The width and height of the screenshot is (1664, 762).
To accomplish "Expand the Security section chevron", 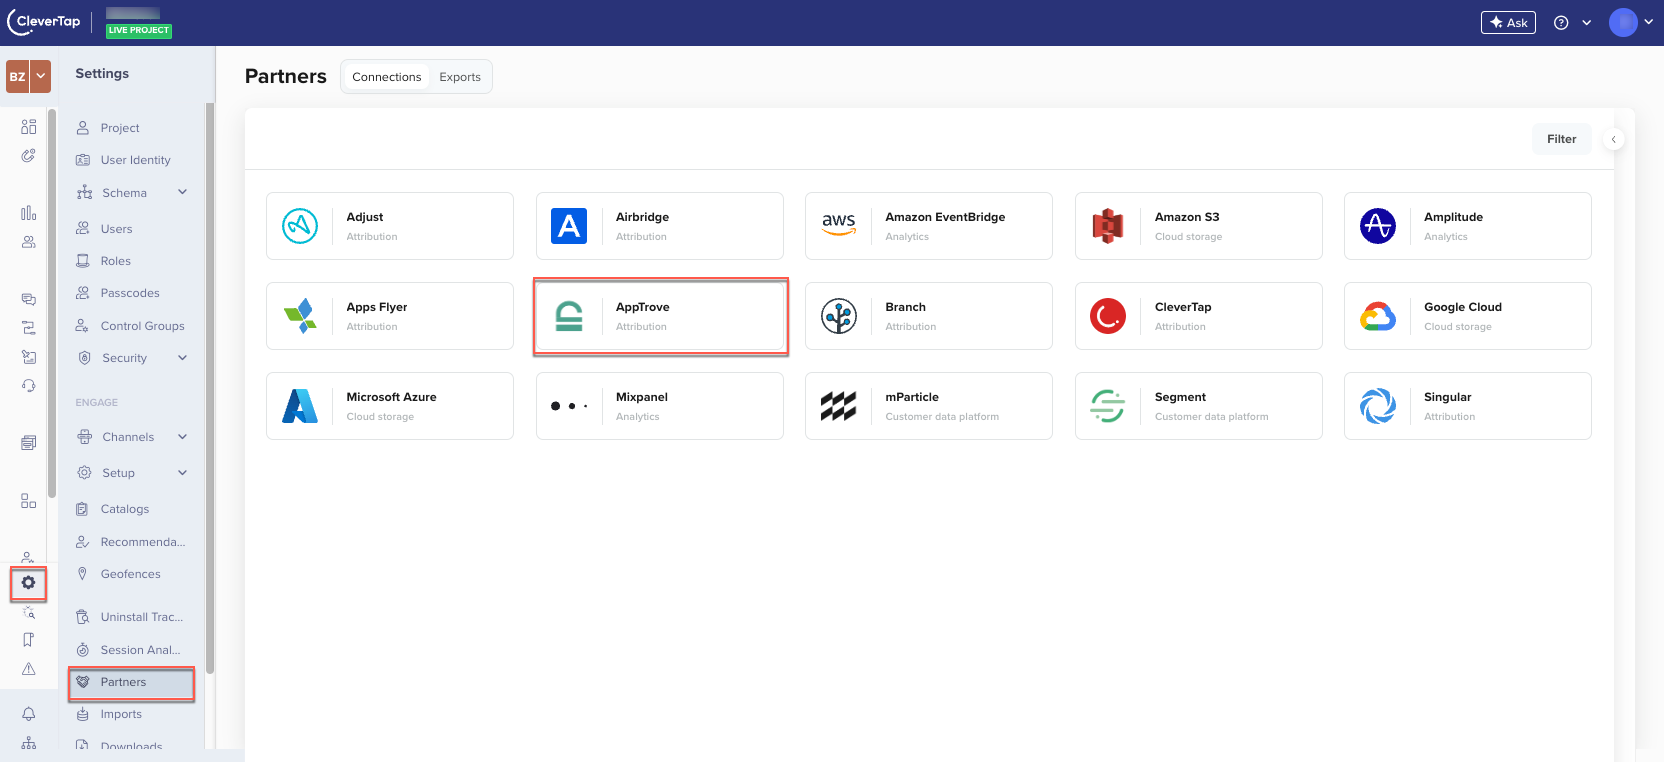I will click(182, 357).
